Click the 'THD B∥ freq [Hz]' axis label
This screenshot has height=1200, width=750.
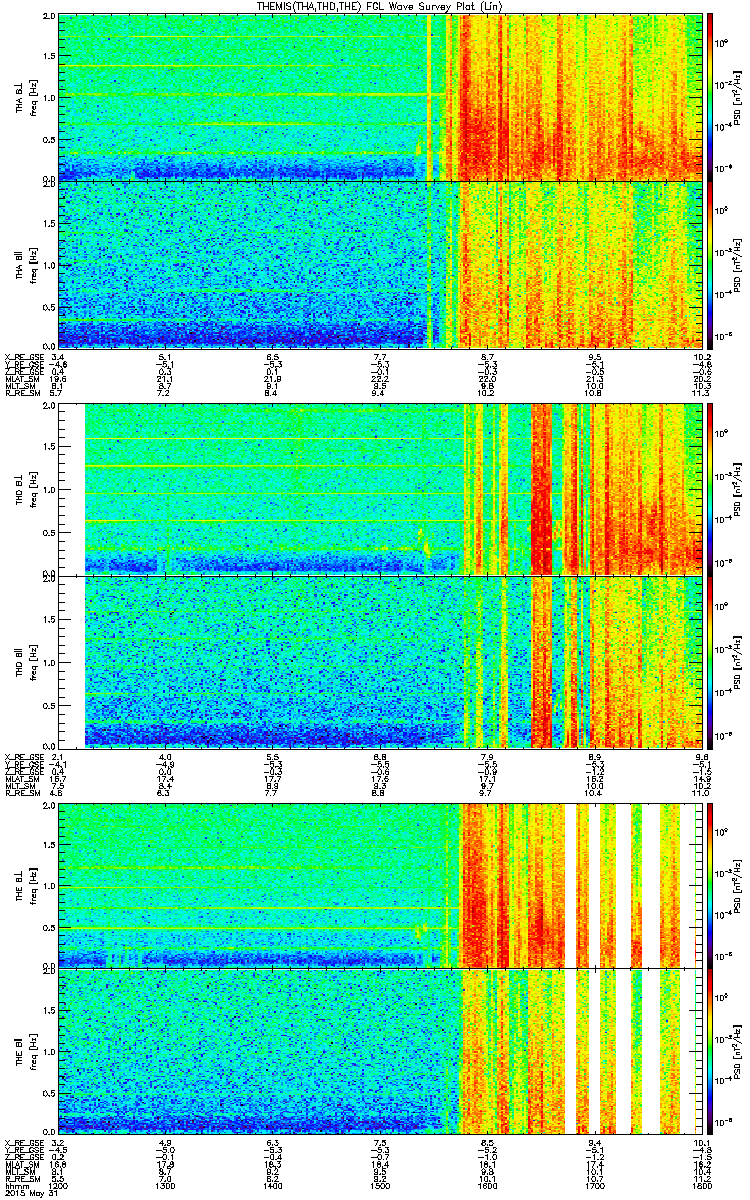pyautogui.click(x=26, y=662)
